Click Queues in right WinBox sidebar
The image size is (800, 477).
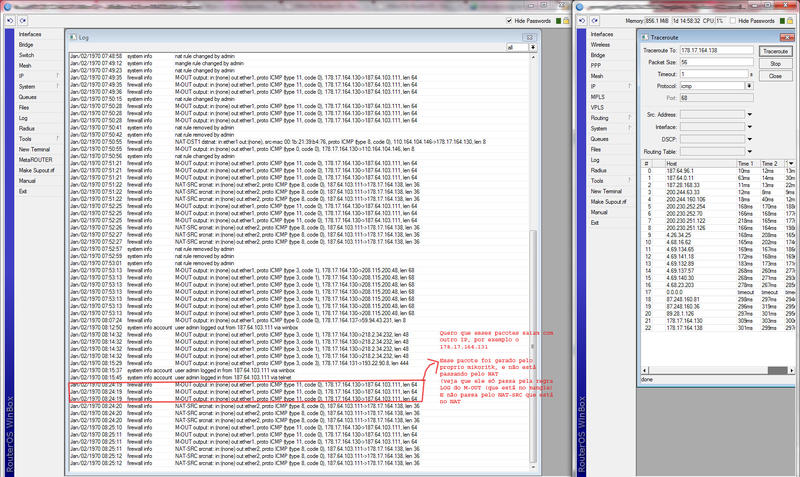[x=599, y=139]
